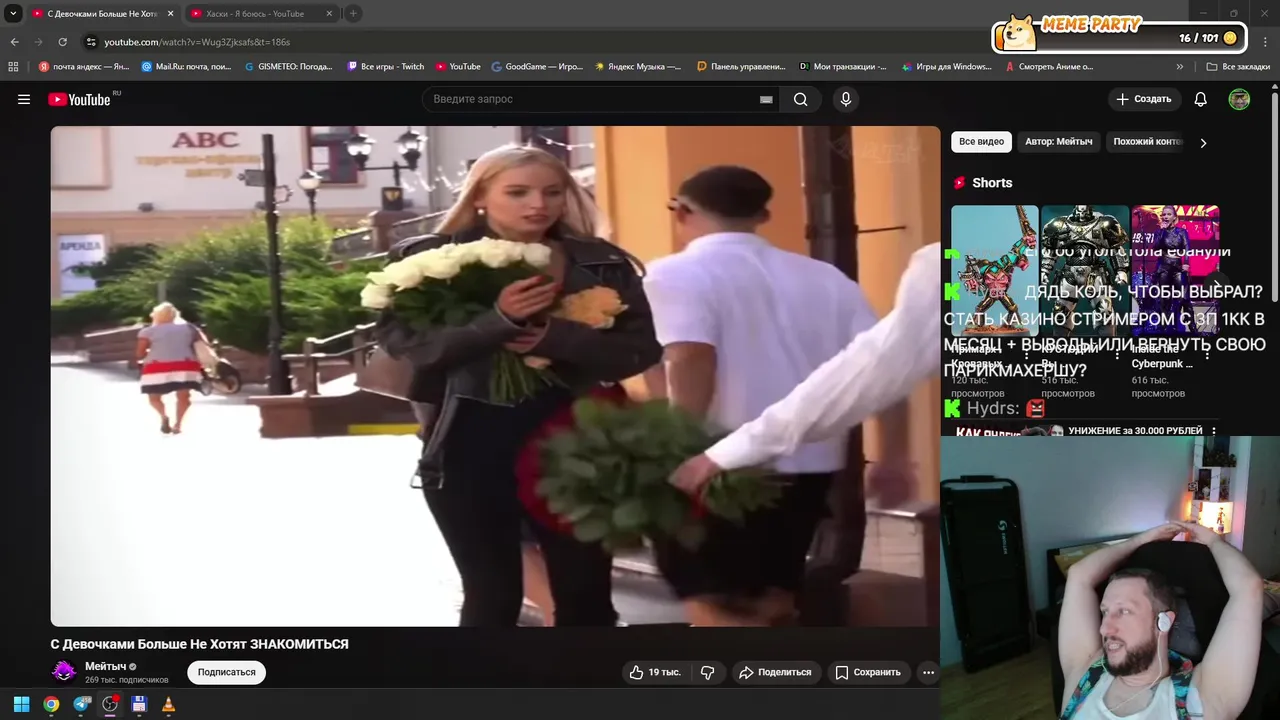Screen dimensions: 1280x720
Task: Open the 'Игры для Windows' bookmark
Action: (x=945, y=67)
